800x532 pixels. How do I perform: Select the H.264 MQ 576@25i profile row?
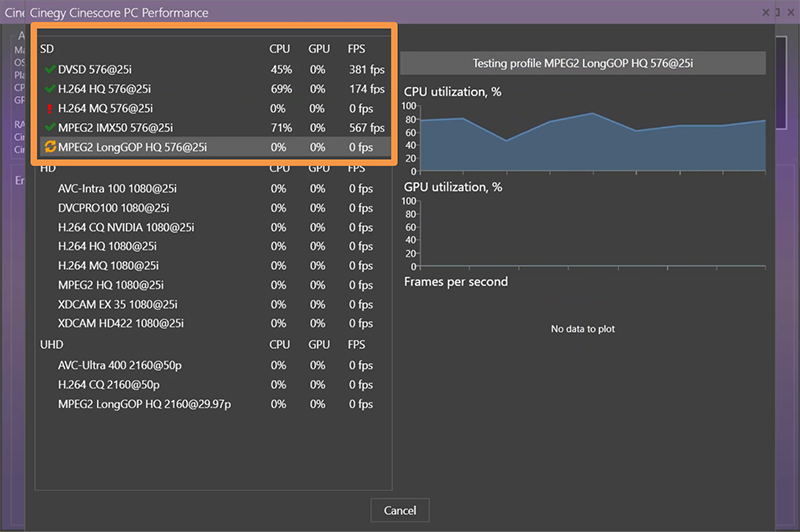coord(215,108)
